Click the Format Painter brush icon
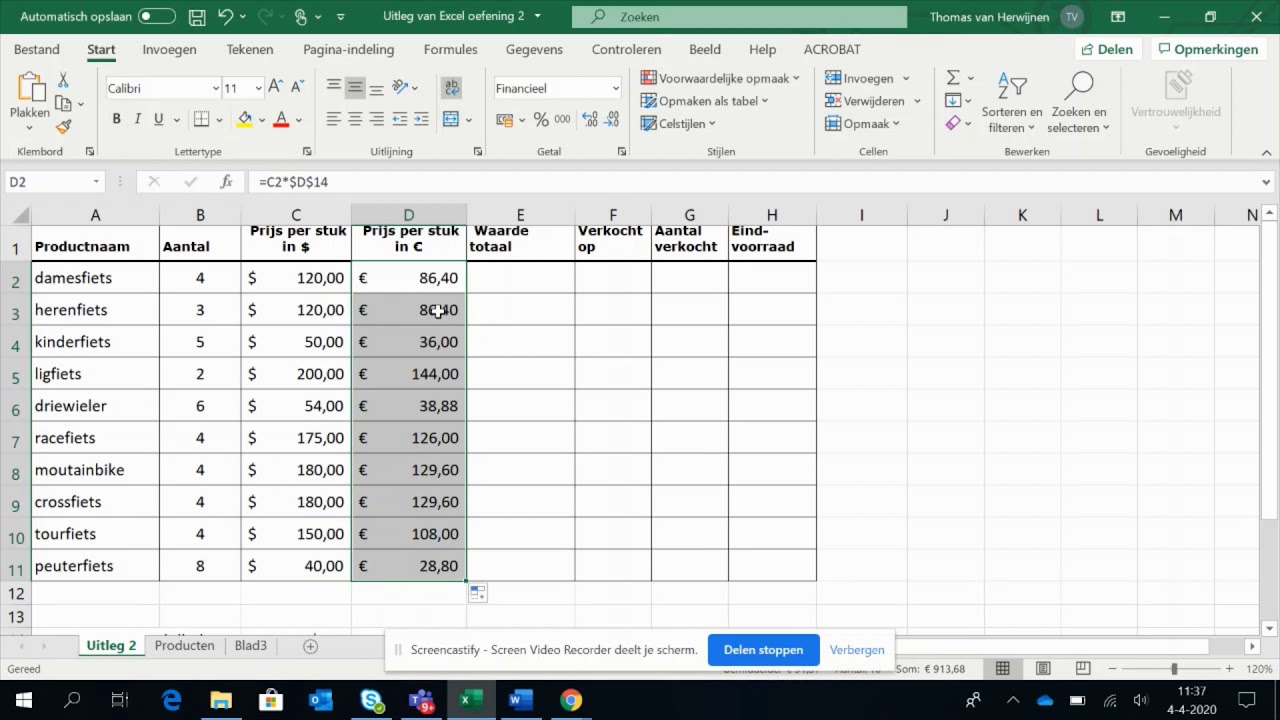1280x720 pixels. point(63,127)
